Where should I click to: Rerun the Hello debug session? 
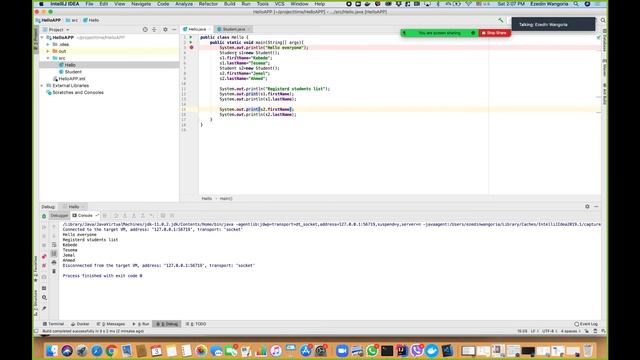pyautogui.click(x=44, y=216)
